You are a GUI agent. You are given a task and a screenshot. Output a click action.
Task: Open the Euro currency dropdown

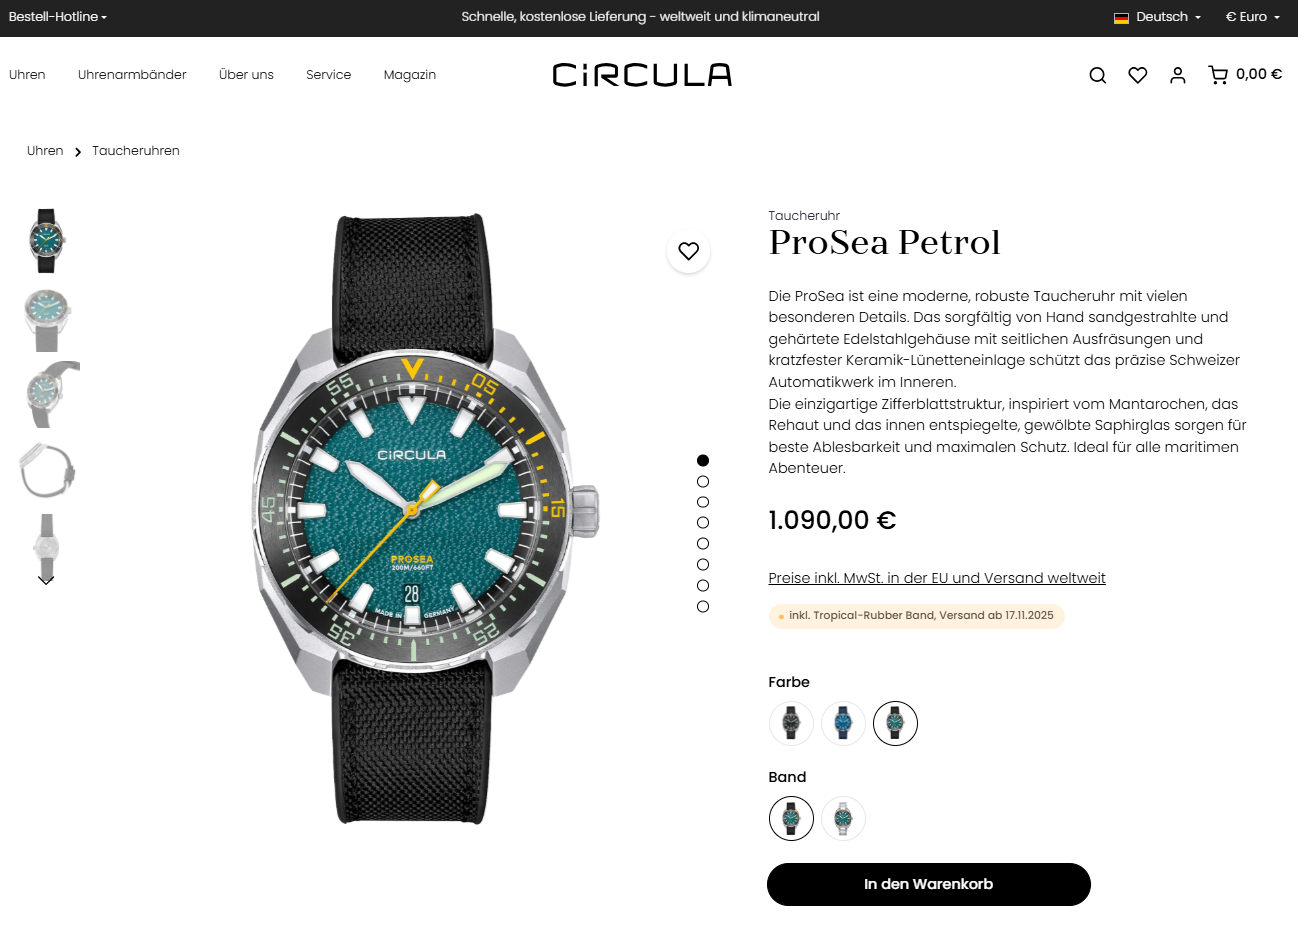(x=1253, y=17)
